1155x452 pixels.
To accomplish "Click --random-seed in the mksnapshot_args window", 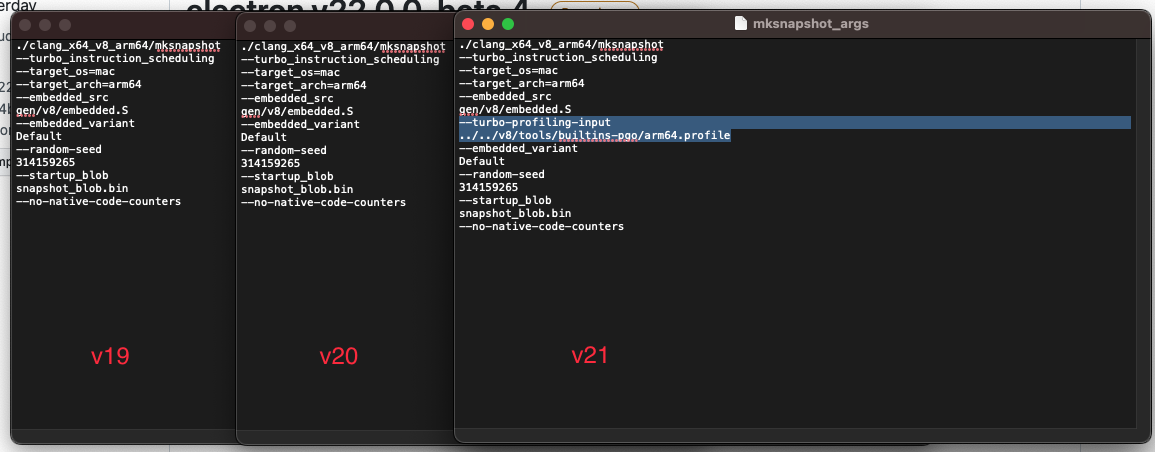I will pyautogui.click(x=502, y=174).
